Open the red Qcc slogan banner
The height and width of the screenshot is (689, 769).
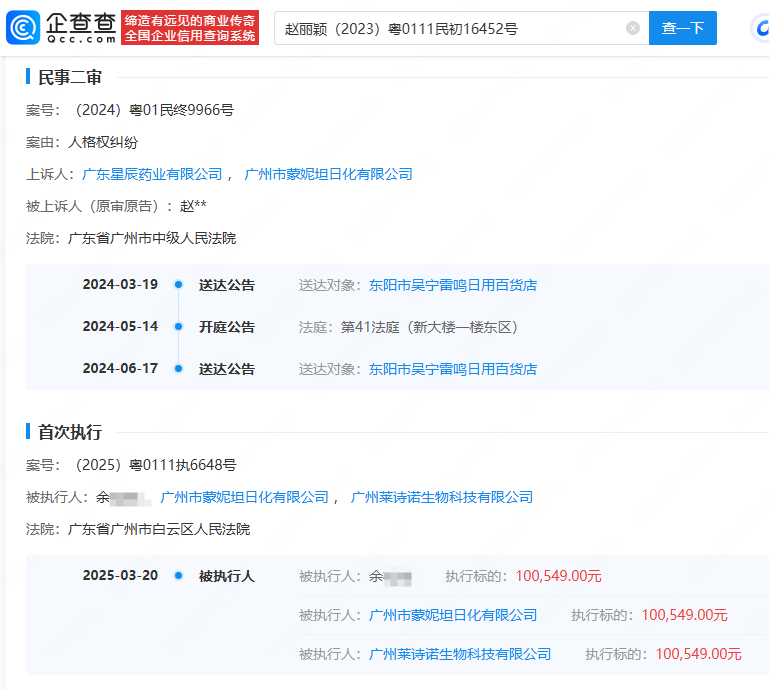click(190, 28)
